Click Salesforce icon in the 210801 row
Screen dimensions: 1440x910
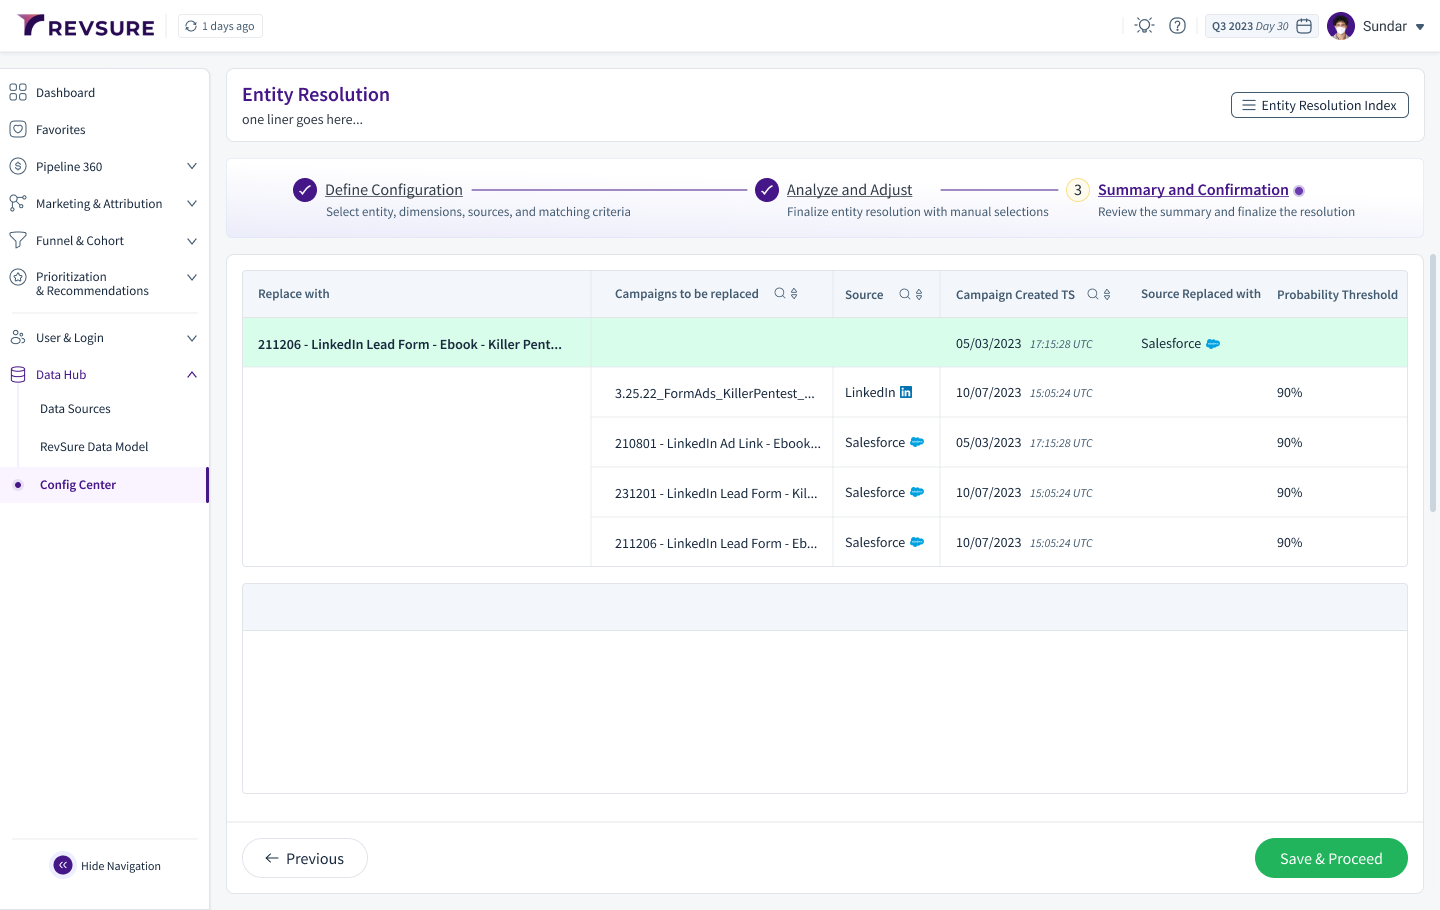tap(917, 442)
